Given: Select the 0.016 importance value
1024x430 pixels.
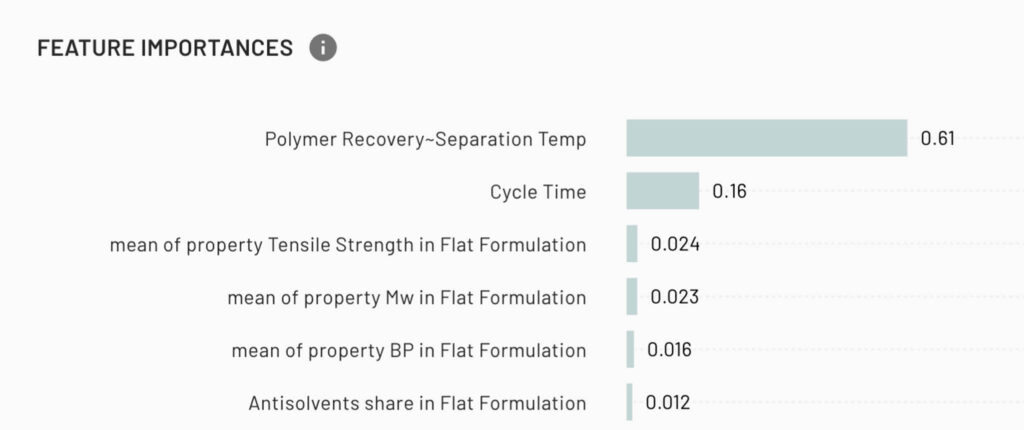Looking at the screenshot, I should [669, 350].
